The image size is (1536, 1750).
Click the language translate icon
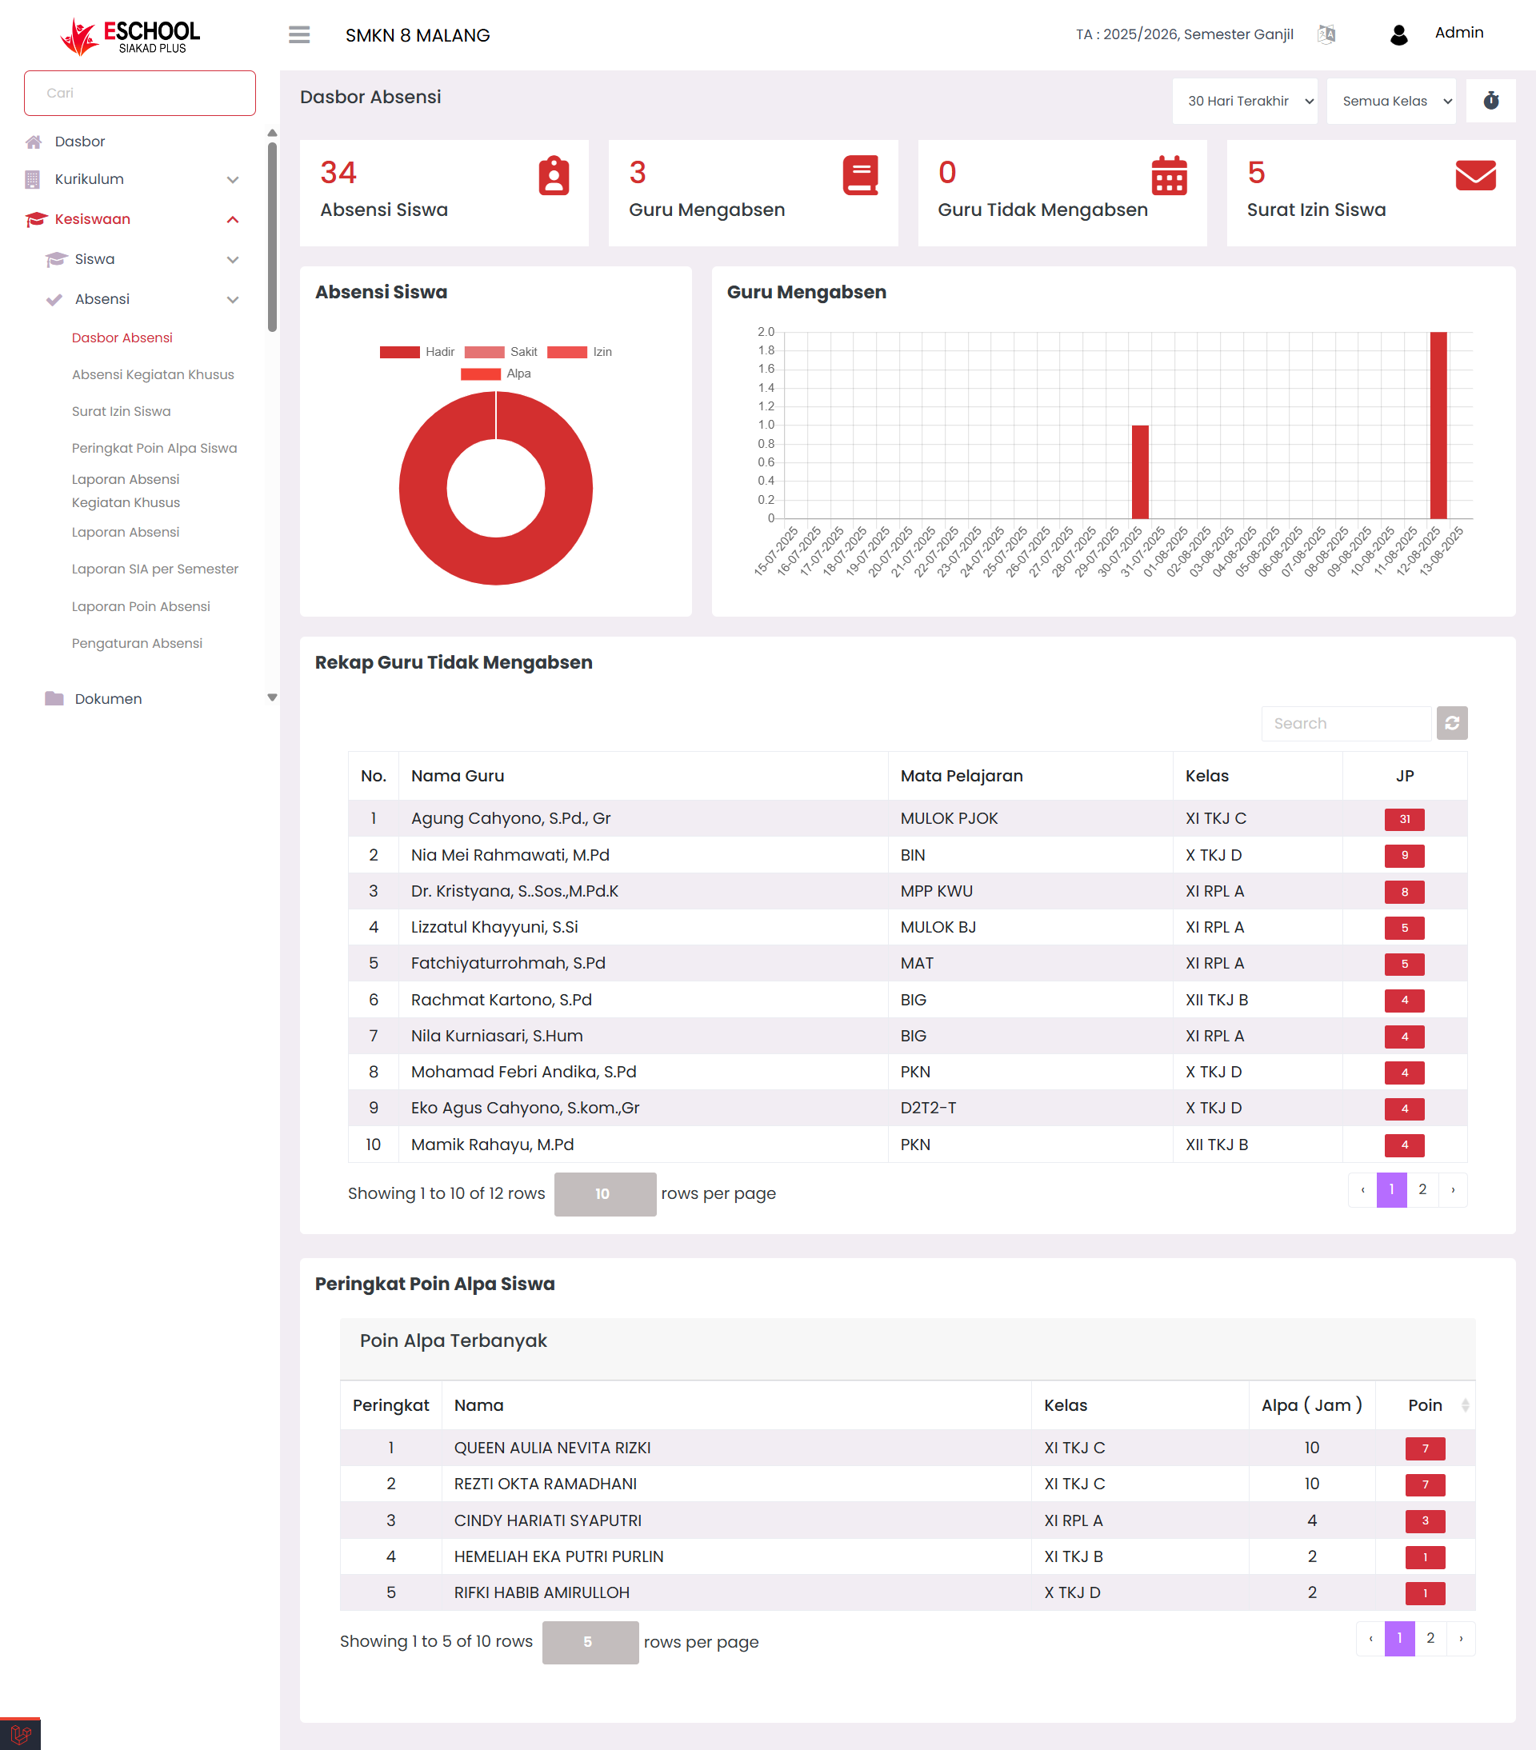pos(1326,34)
